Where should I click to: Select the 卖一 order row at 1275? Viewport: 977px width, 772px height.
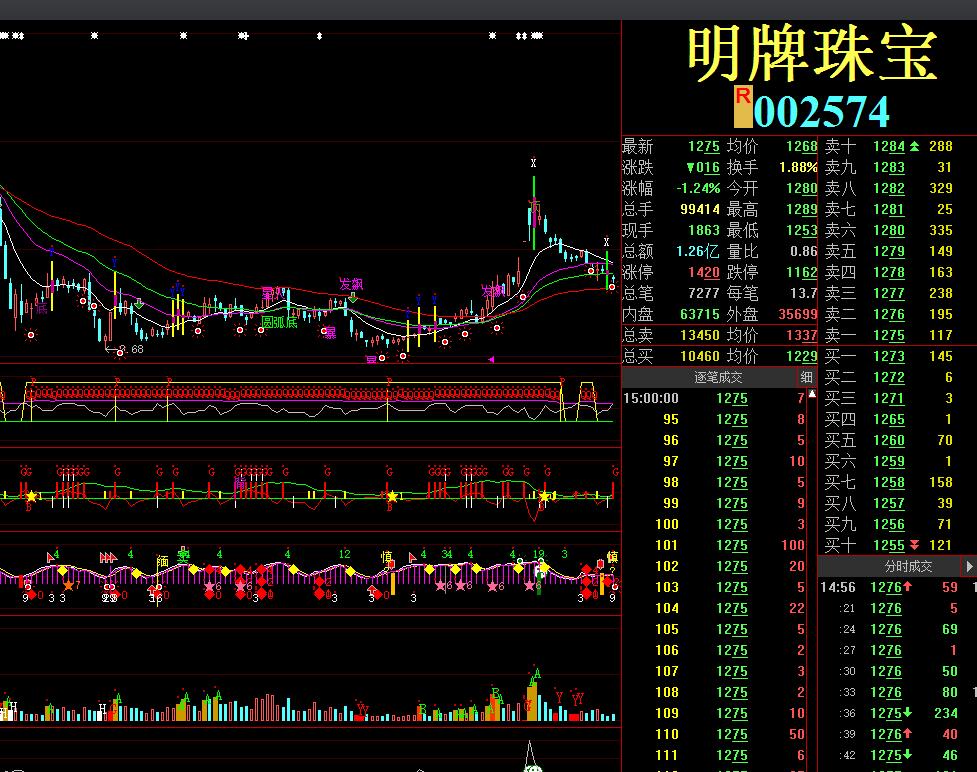pos(897,335)
